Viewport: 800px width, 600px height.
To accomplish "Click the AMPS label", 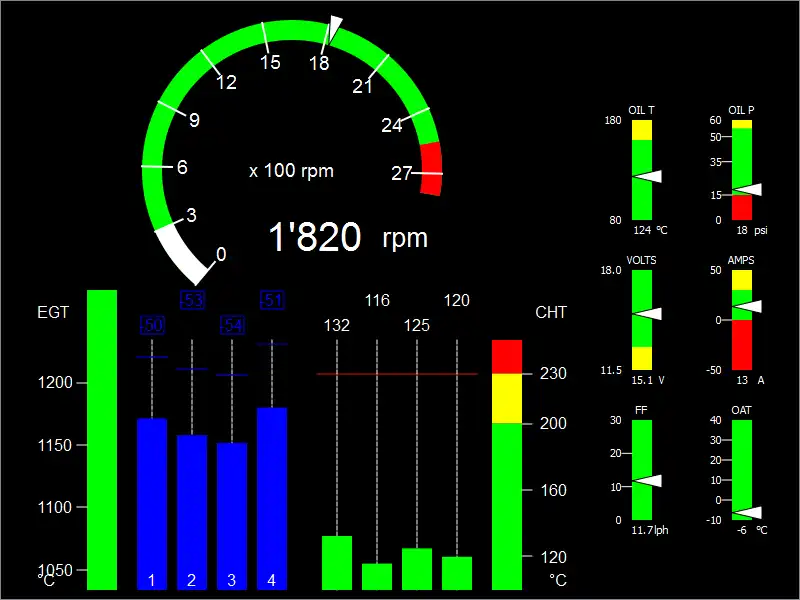I will pyautogui.click(x=741, y=260).
